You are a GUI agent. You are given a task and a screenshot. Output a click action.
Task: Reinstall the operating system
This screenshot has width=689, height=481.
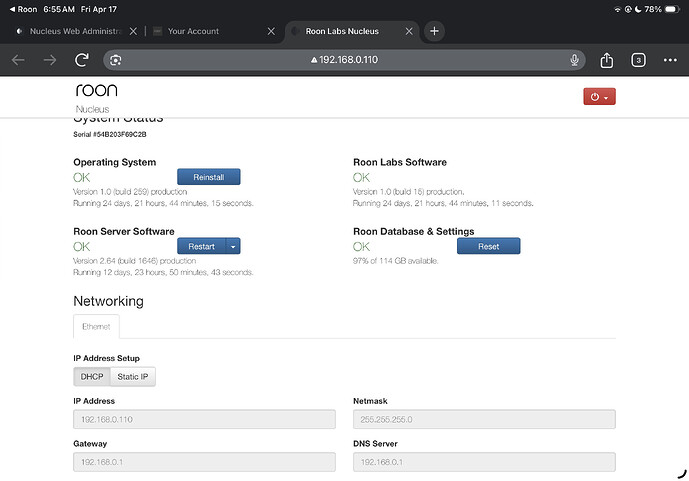point(209,177)
